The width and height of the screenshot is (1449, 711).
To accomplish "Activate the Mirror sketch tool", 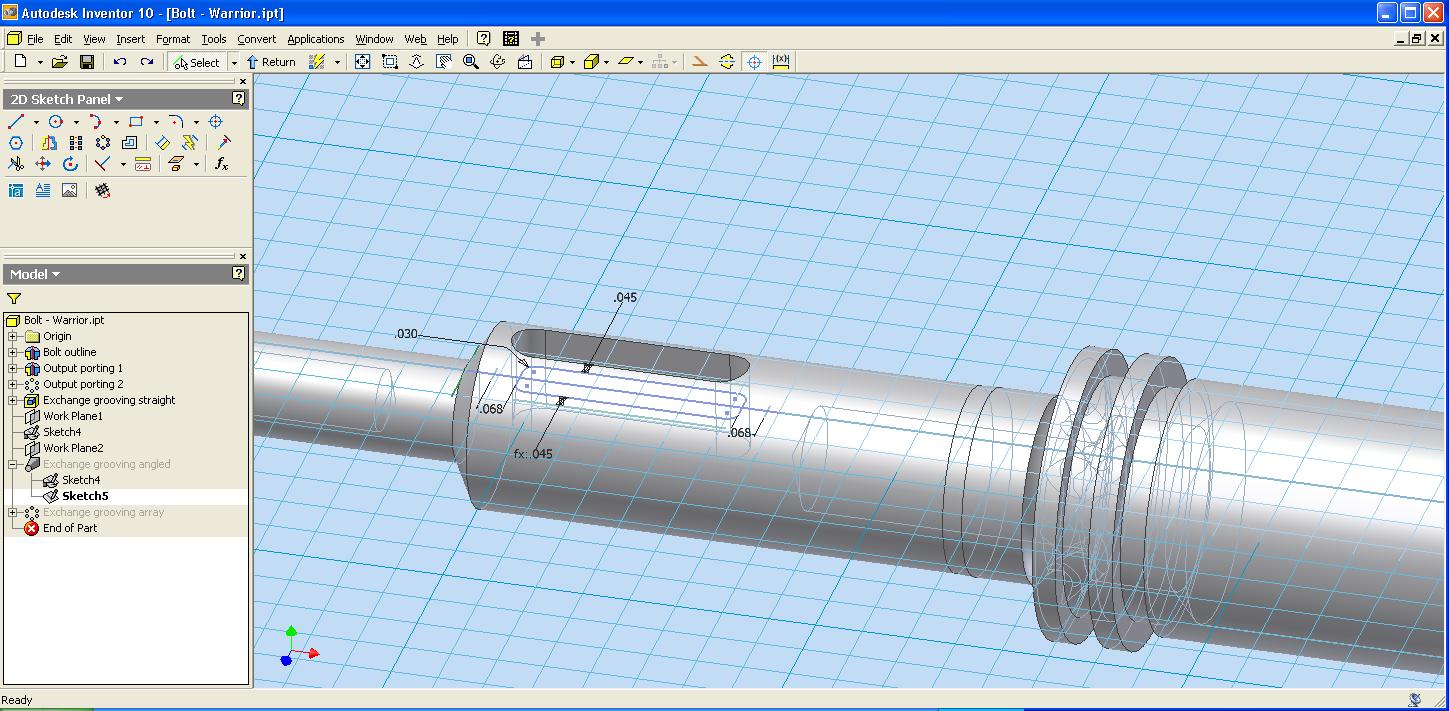I will (x=49, y=143).
